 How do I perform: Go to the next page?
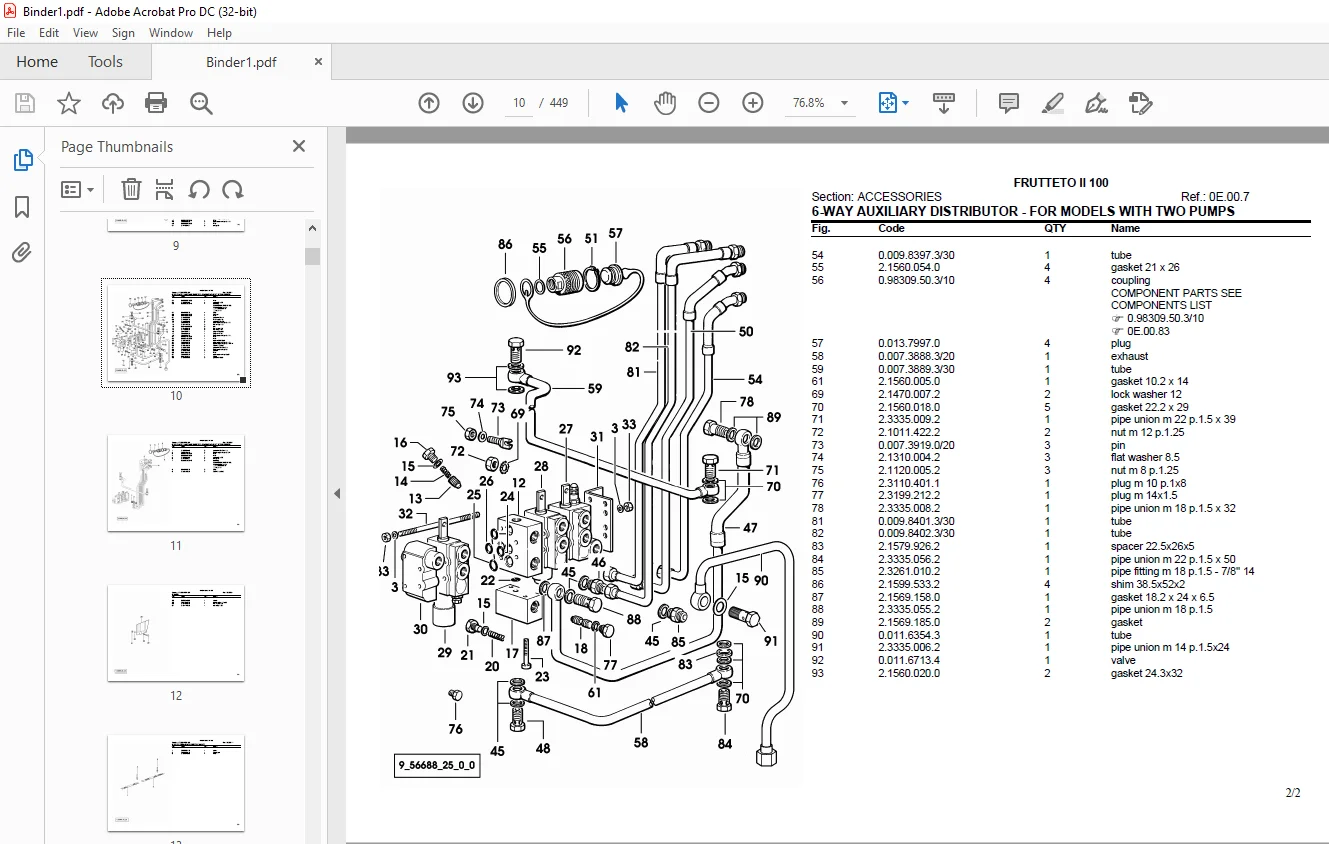(x=473, y=103)
